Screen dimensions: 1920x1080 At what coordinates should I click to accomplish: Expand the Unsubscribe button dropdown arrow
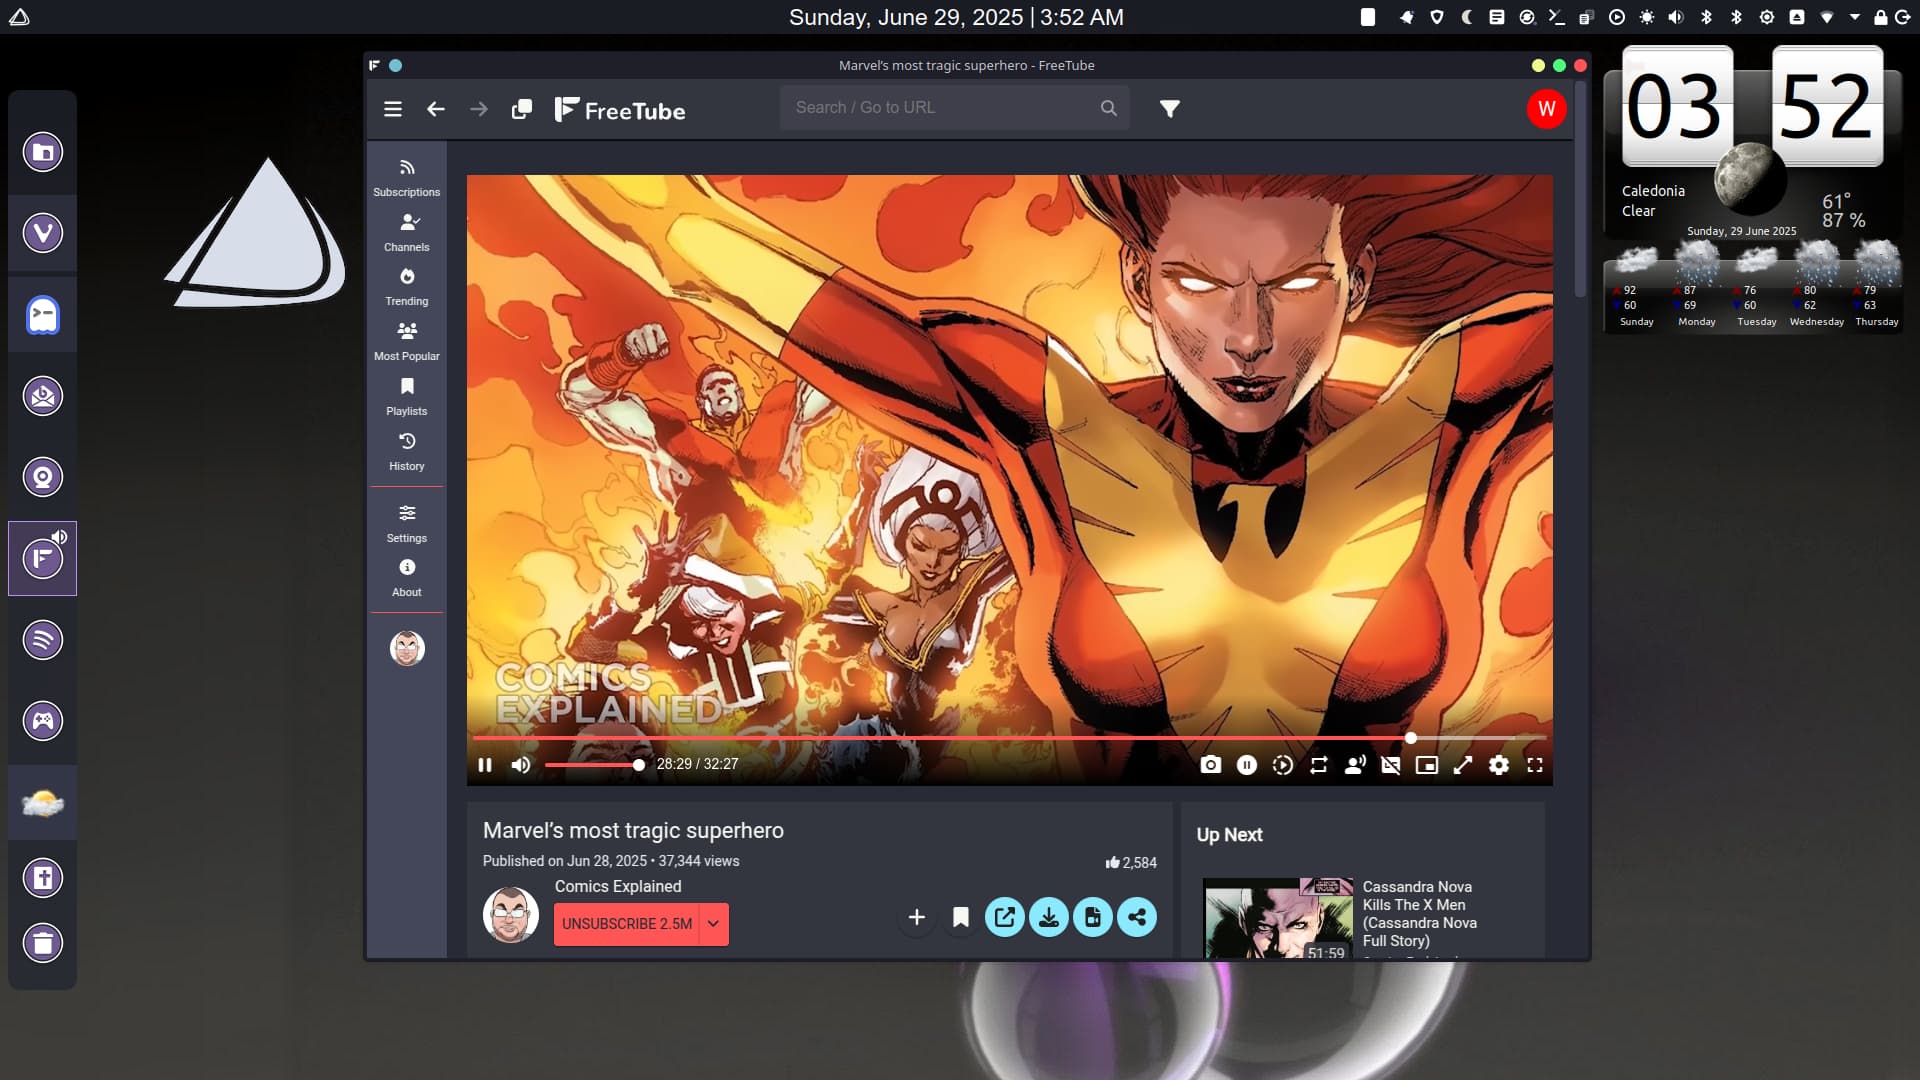tap(713, 924)
